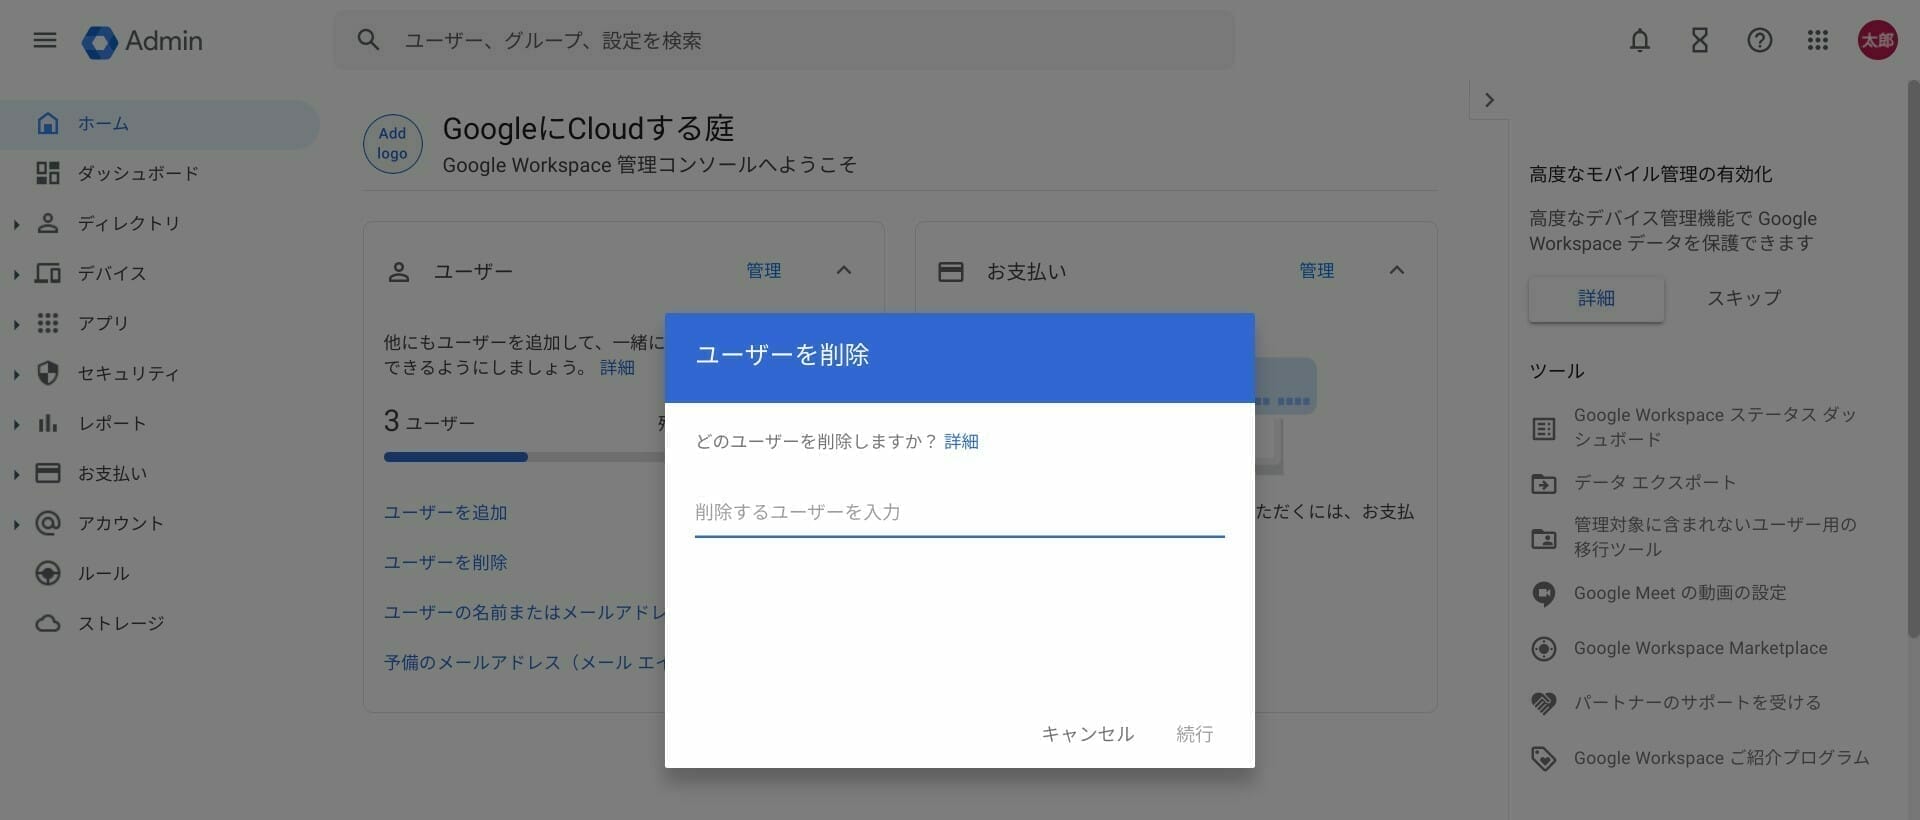Open the 予備のメールアドレス link
The image size is (1920, 820).
click(x=525, y=662)
